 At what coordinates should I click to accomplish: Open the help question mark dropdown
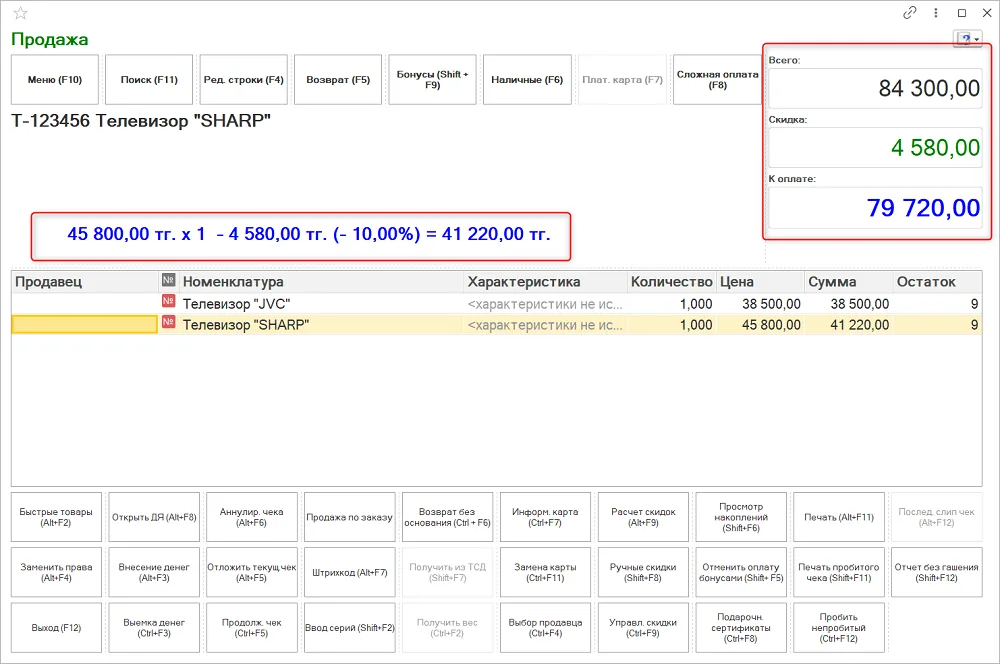click(968, 39)
